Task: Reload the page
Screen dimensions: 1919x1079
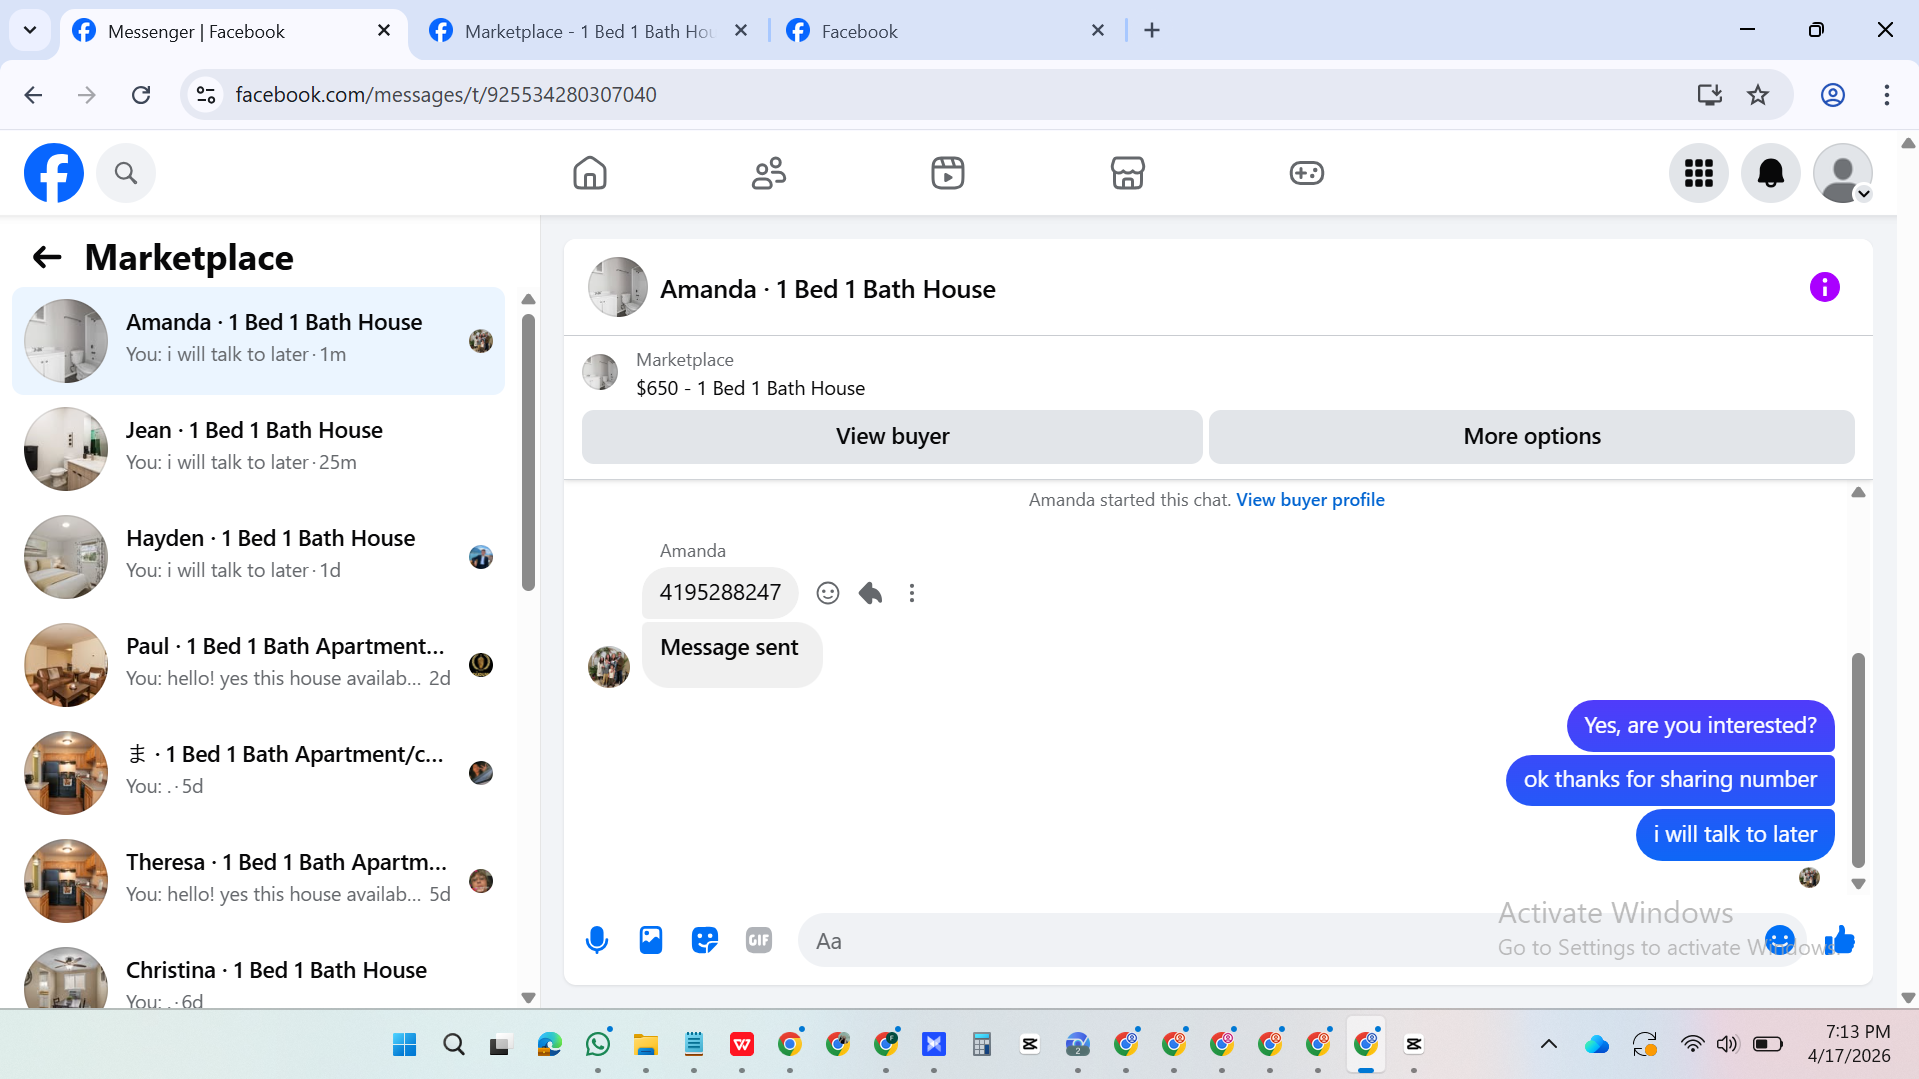Action: click(x=141, y=95)
